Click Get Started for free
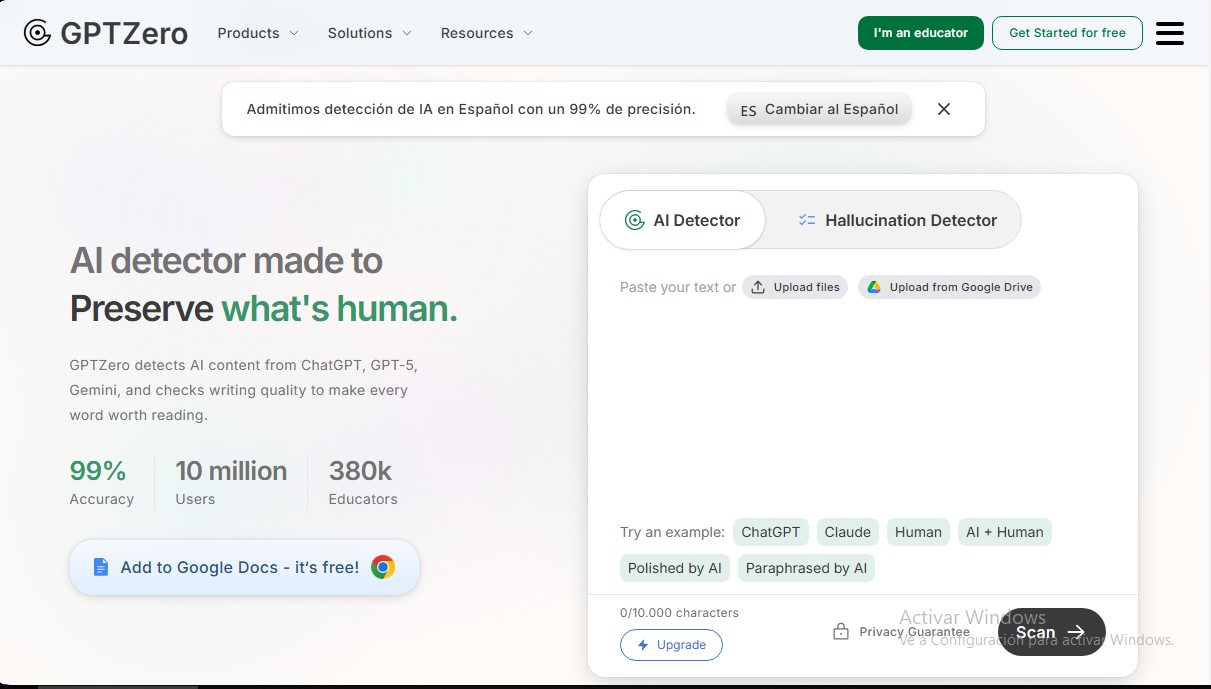 1067,32
